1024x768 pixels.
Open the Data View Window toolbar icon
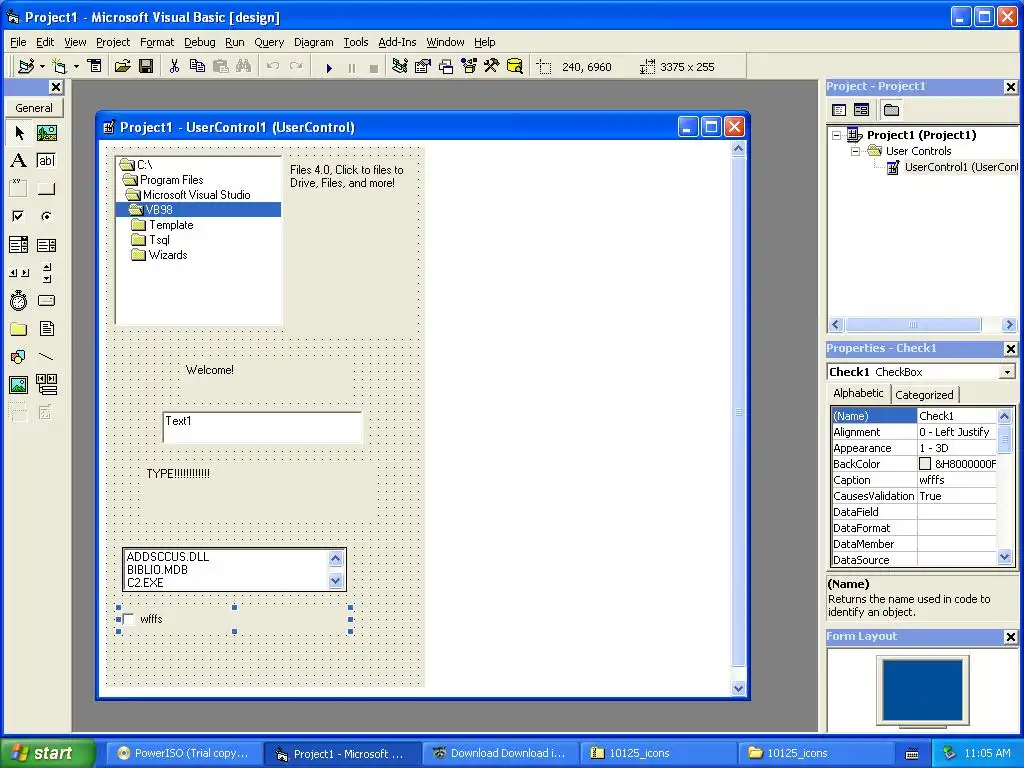point(515,66)
